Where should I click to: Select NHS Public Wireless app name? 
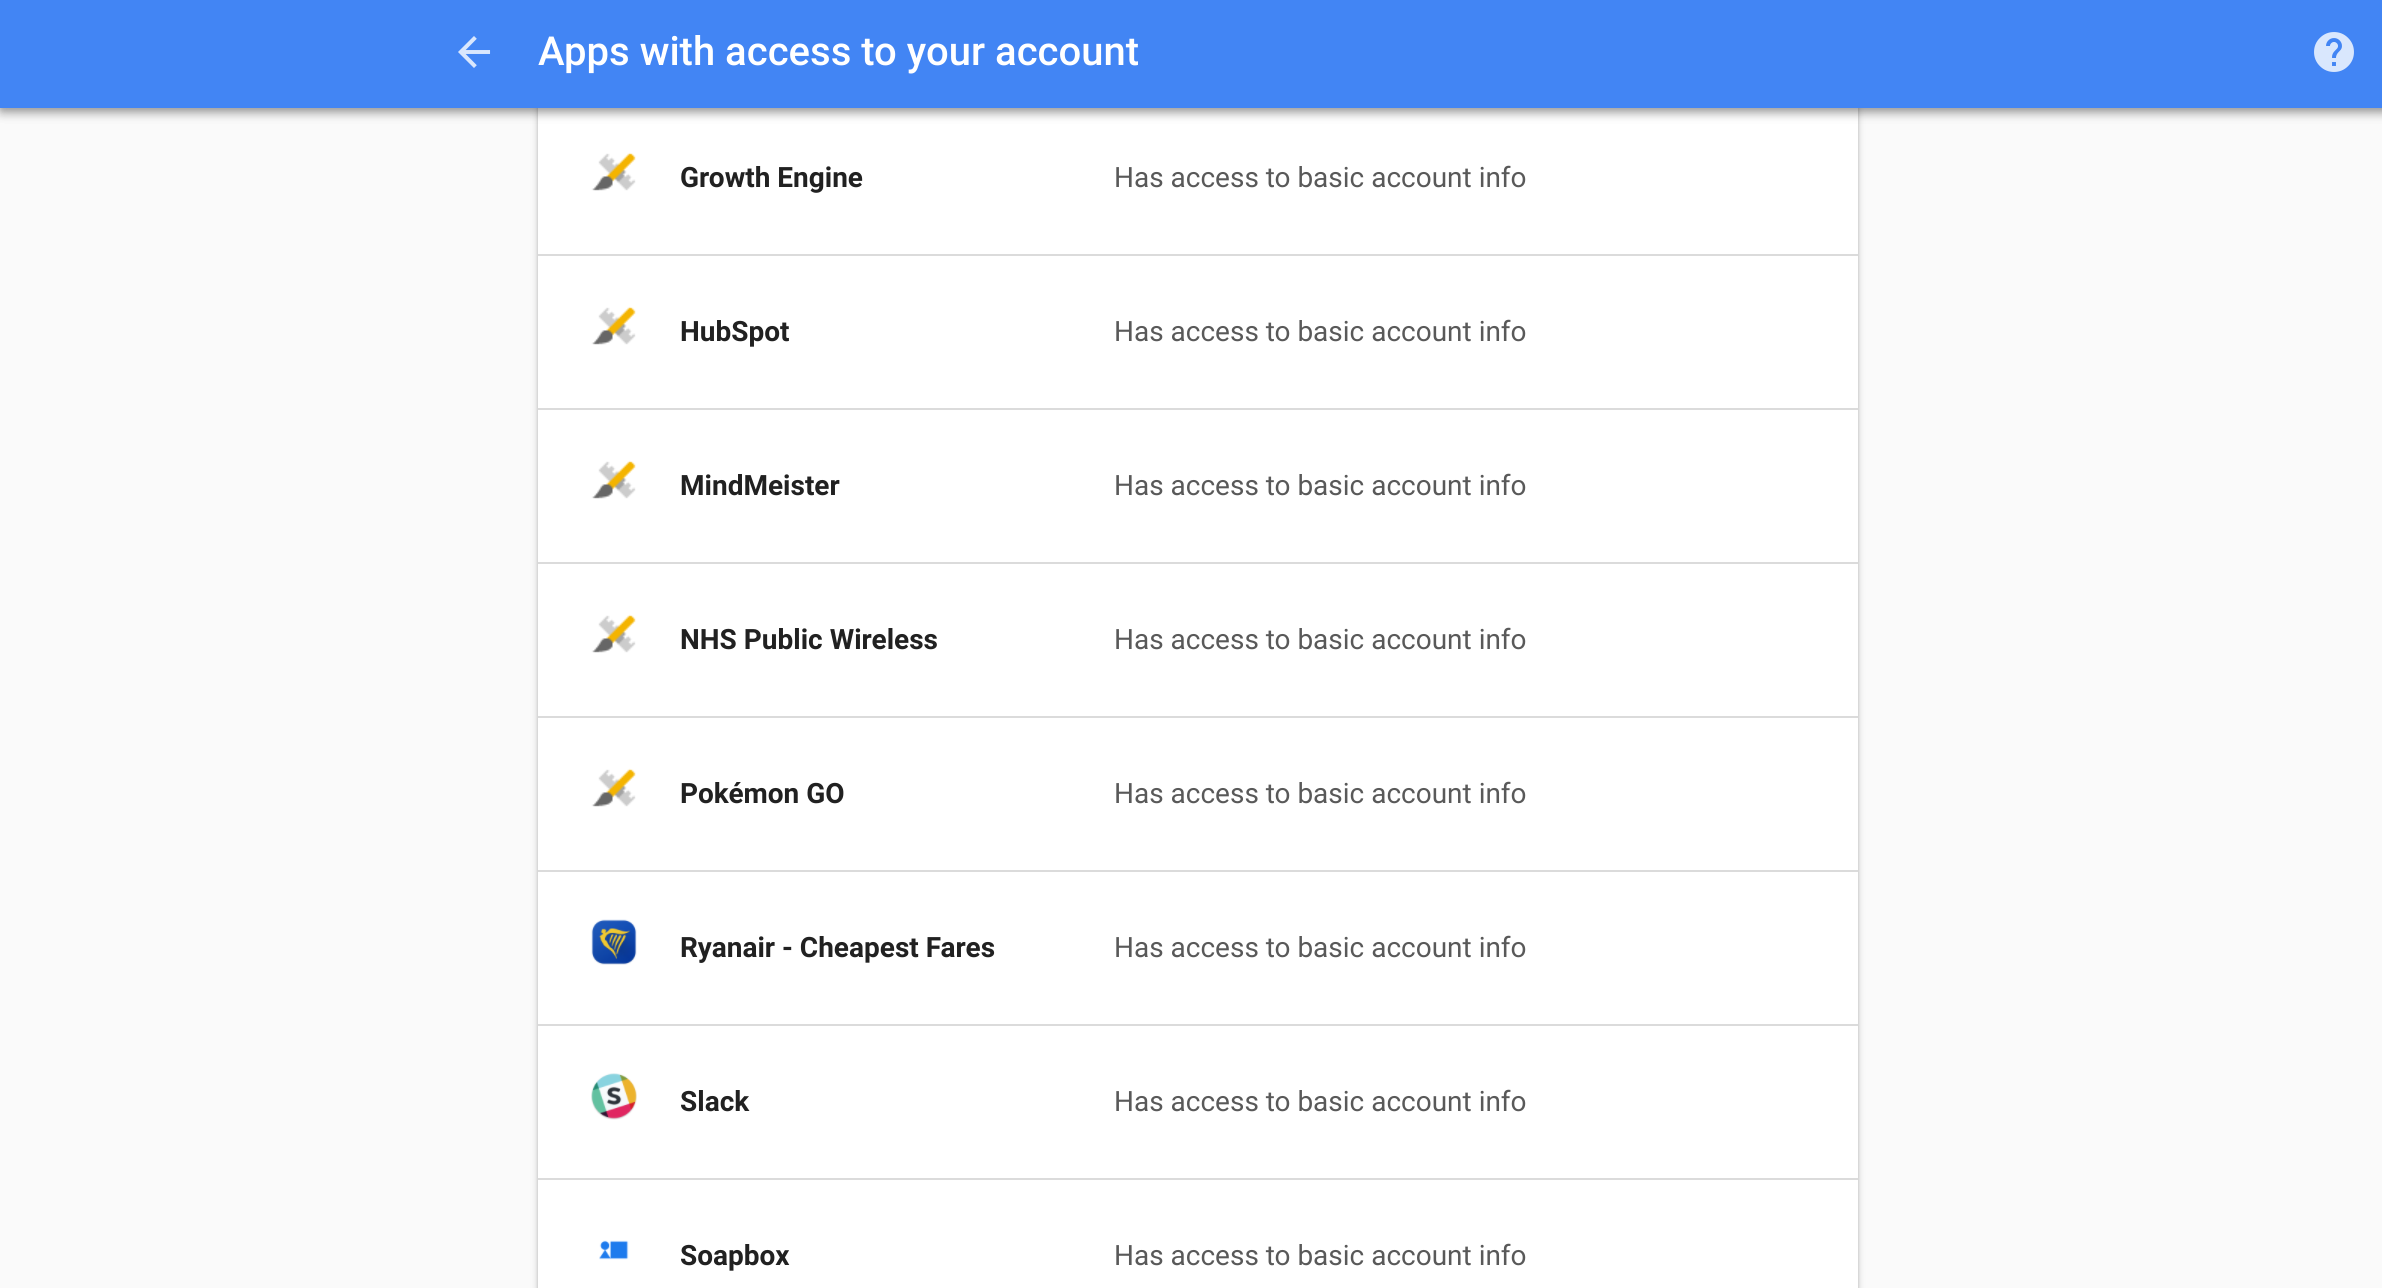tap(808, 640)
